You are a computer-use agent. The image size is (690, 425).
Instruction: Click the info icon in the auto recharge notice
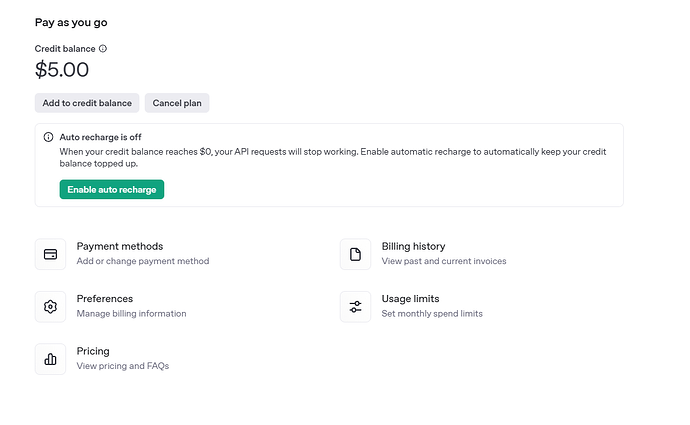48,137
